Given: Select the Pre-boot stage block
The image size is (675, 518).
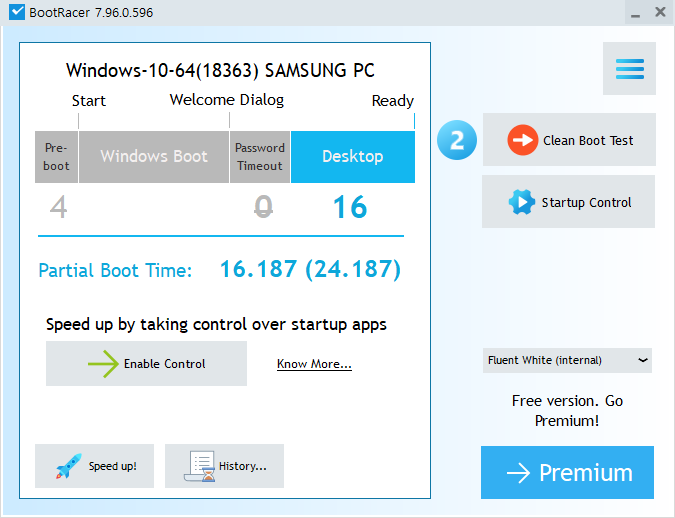Looking at the screenshot, I should pyautogui.click(x=56, y=157).
